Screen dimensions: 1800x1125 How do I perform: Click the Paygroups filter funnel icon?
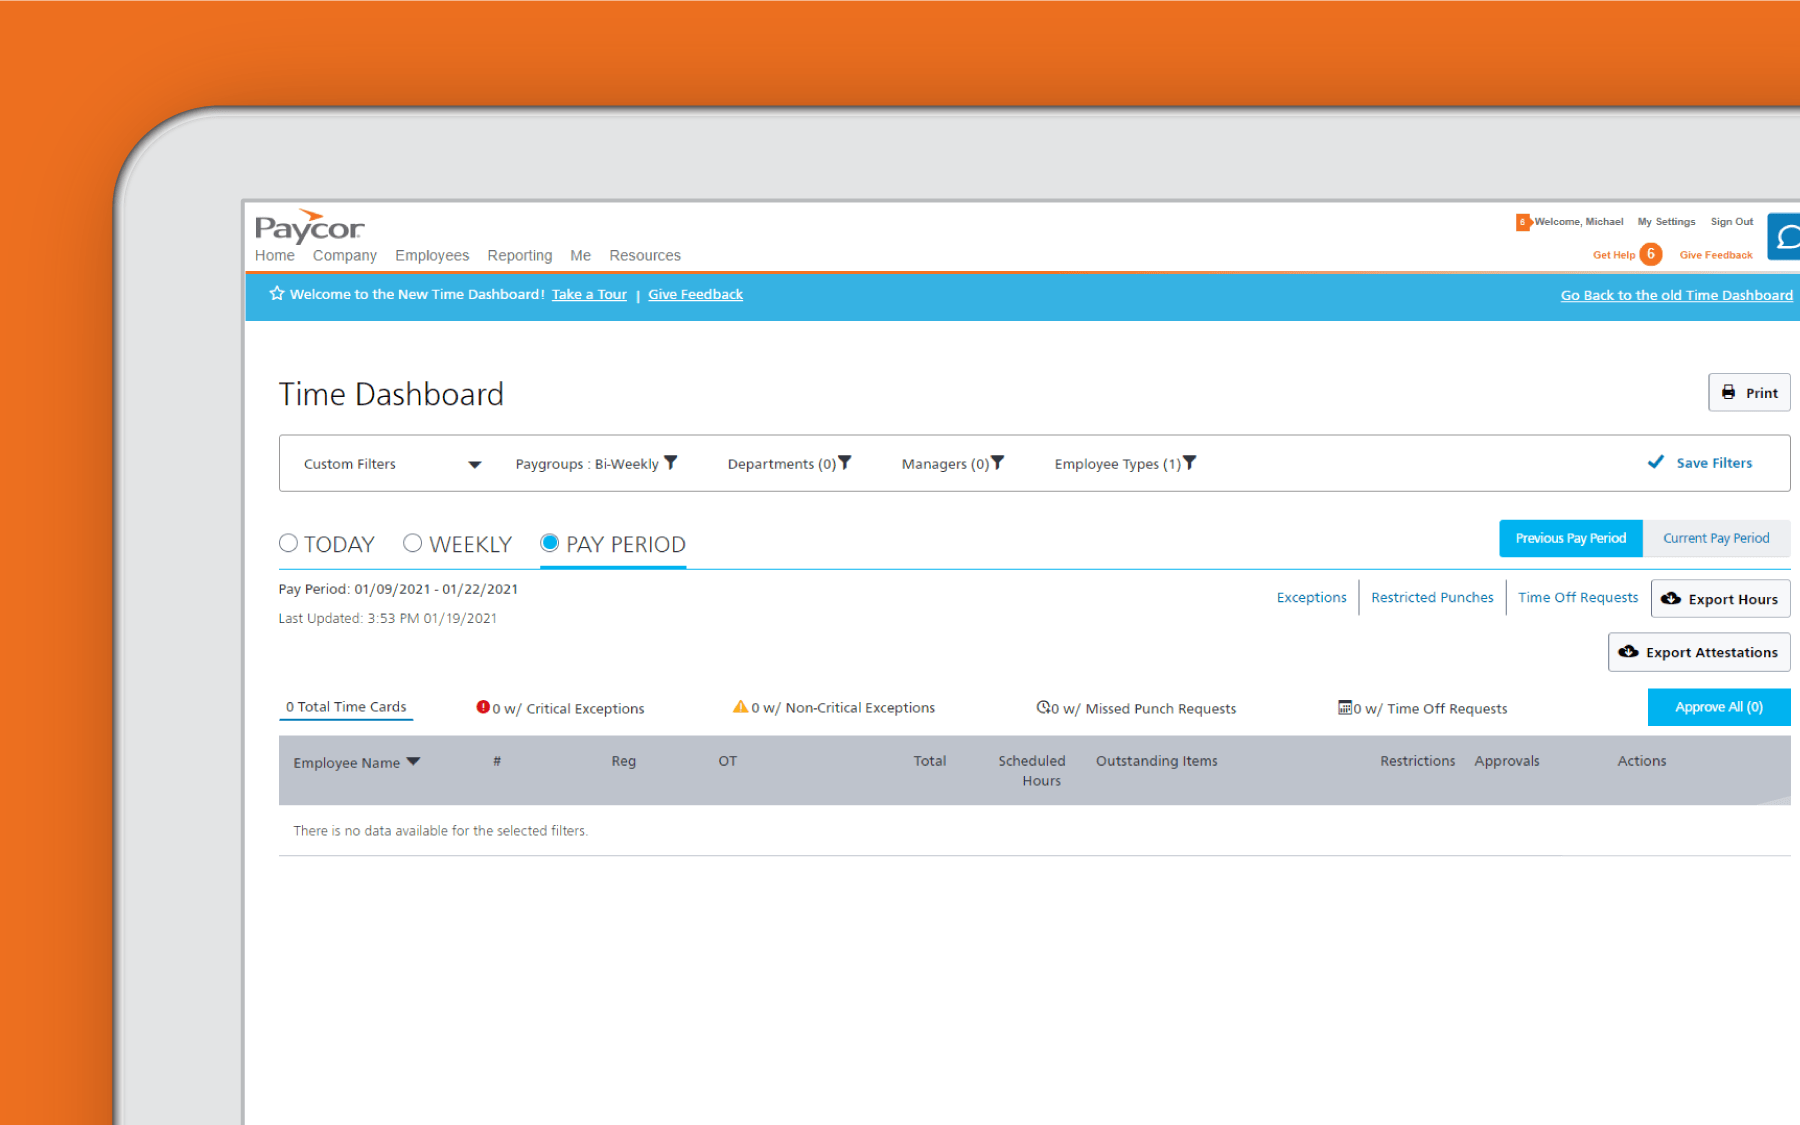click(x=671, y=462)
